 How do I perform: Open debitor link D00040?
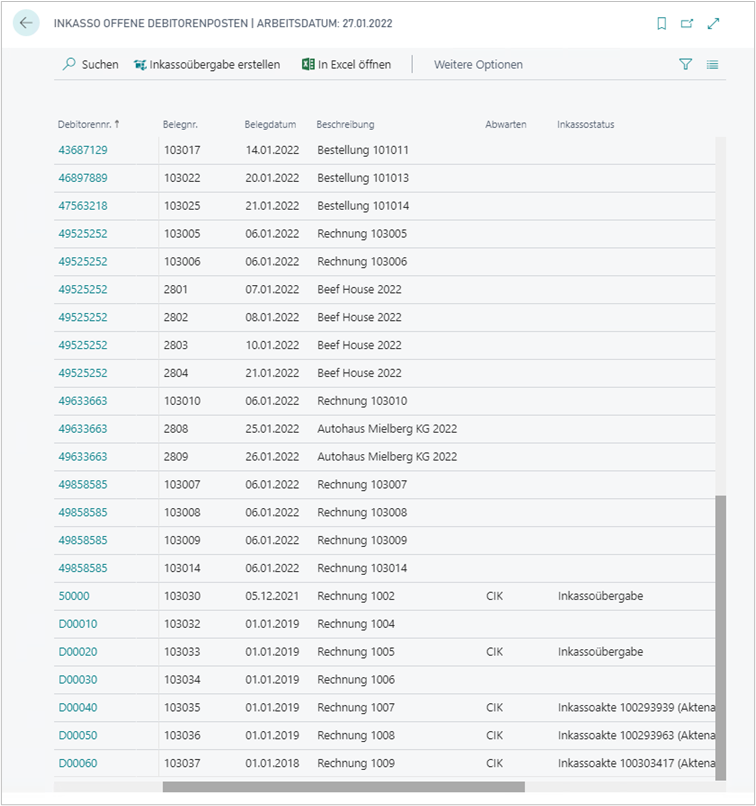(78, 708)
